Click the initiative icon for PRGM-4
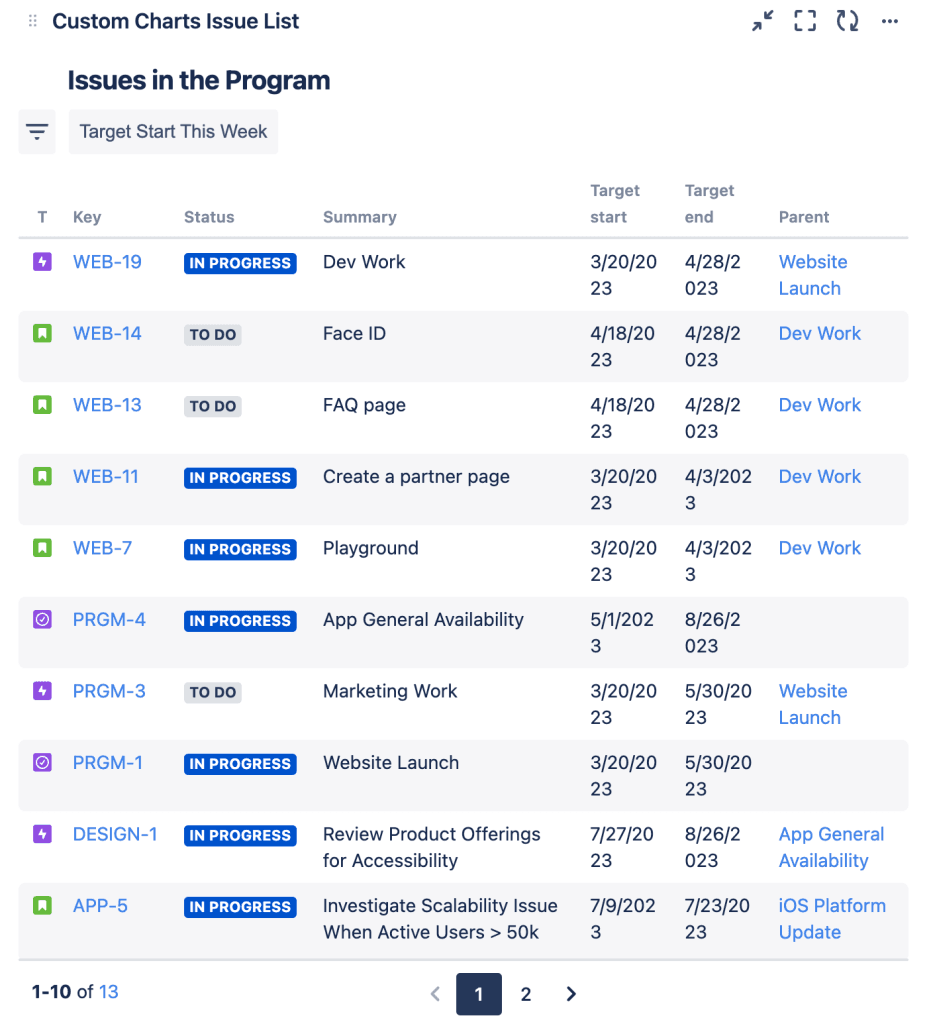Screen dimensions: 931x1024 pos(42,620)
